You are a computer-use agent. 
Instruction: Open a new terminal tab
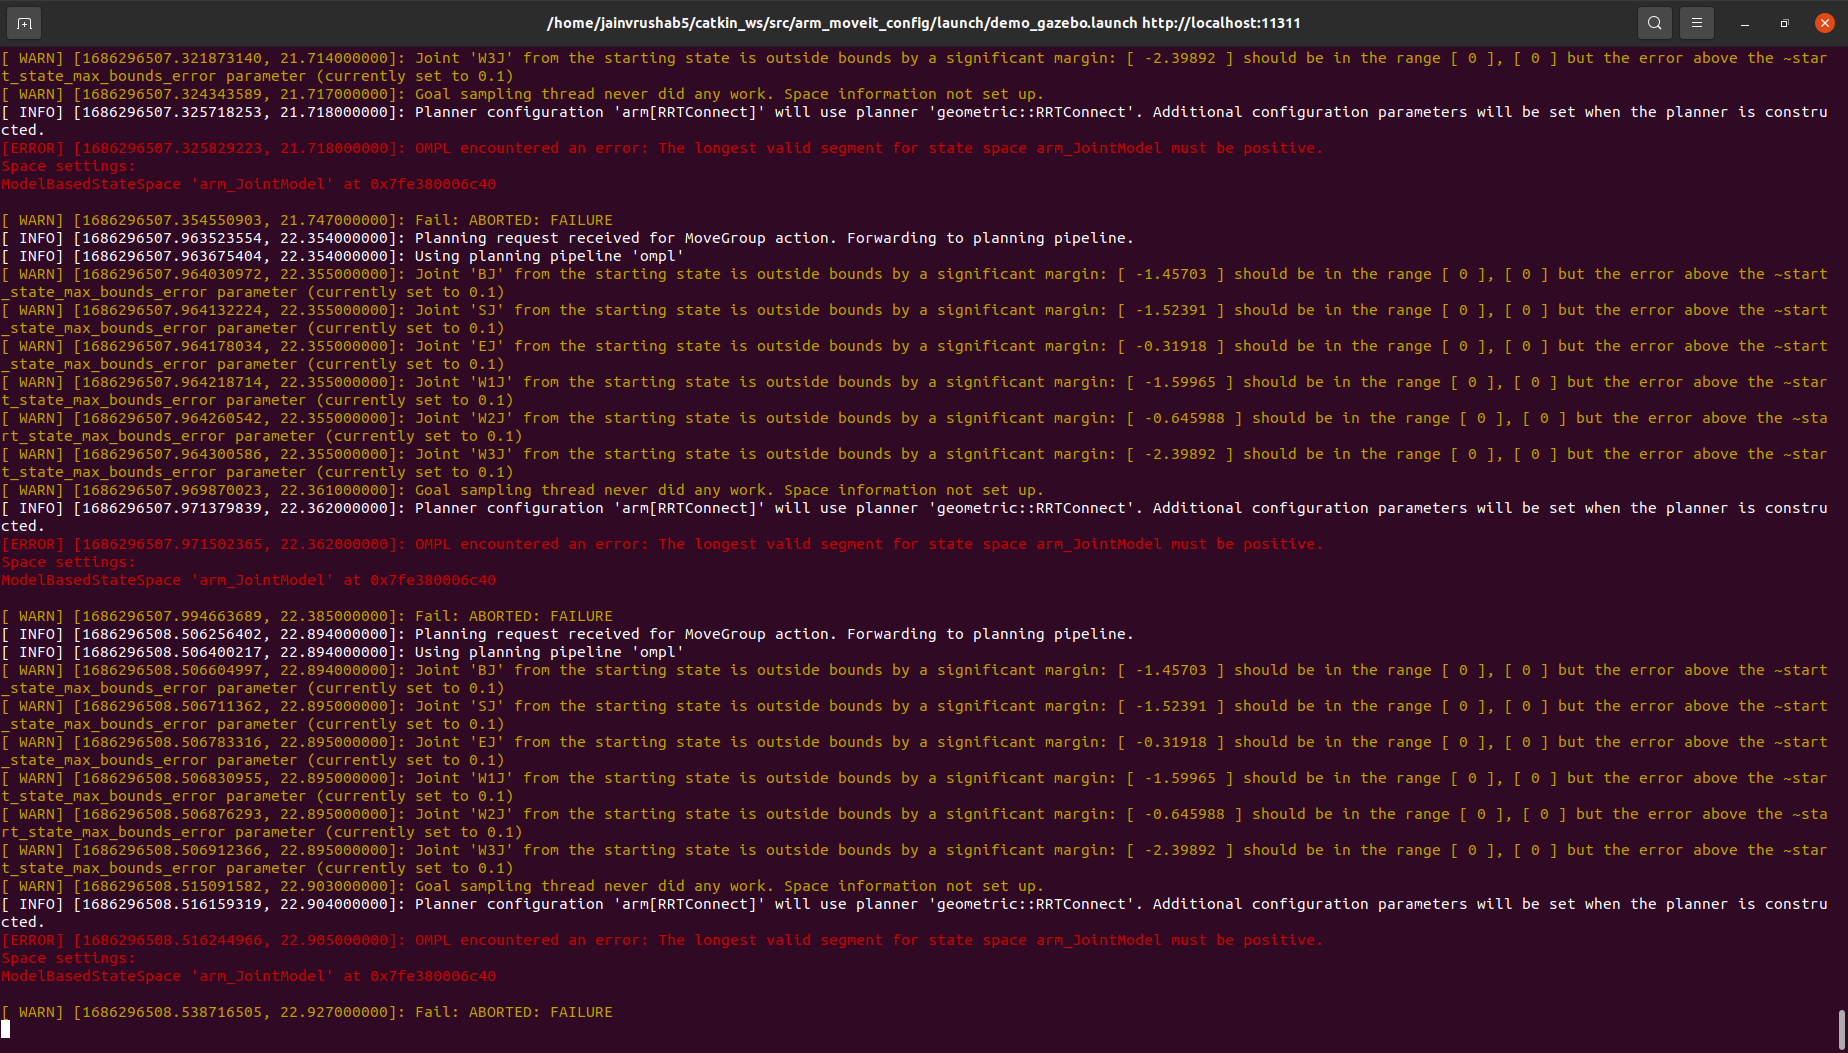click(x=24, y=22)
